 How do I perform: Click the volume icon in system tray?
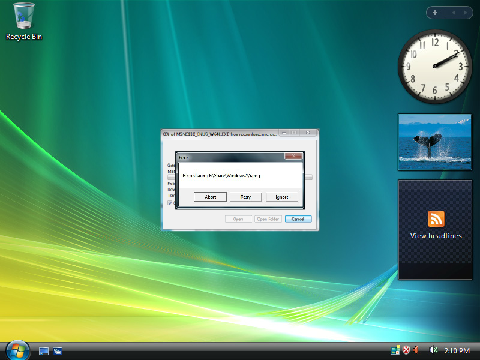click(x=434, y=350)
